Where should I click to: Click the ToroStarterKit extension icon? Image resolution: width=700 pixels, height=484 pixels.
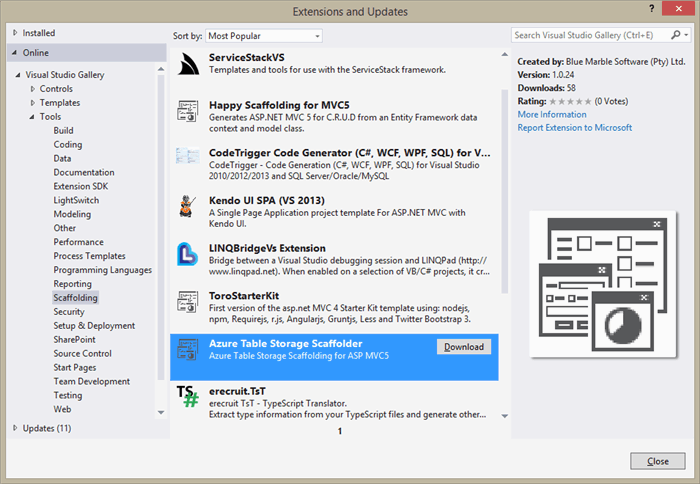click(188, 302)
